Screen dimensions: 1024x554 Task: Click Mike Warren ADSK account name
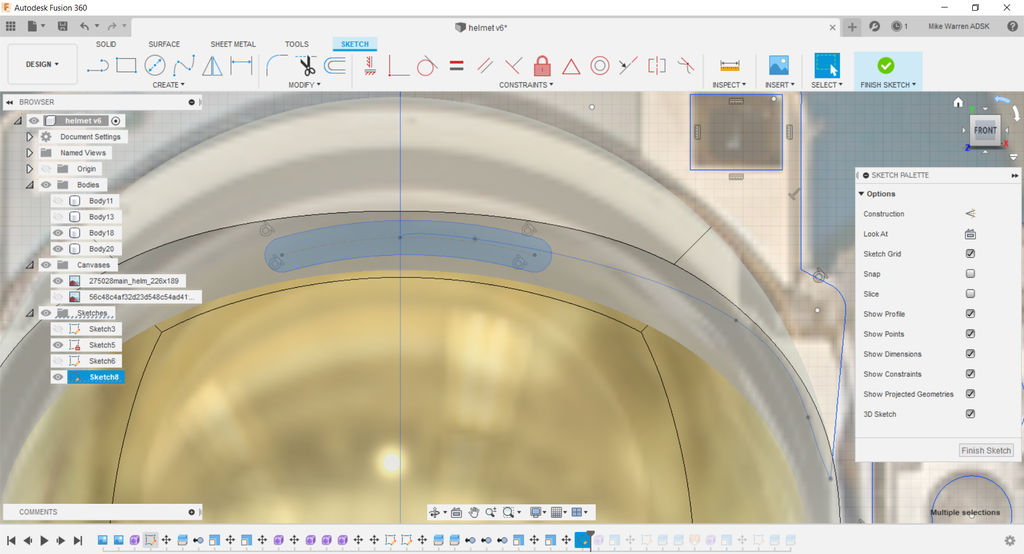coord(959,26)
